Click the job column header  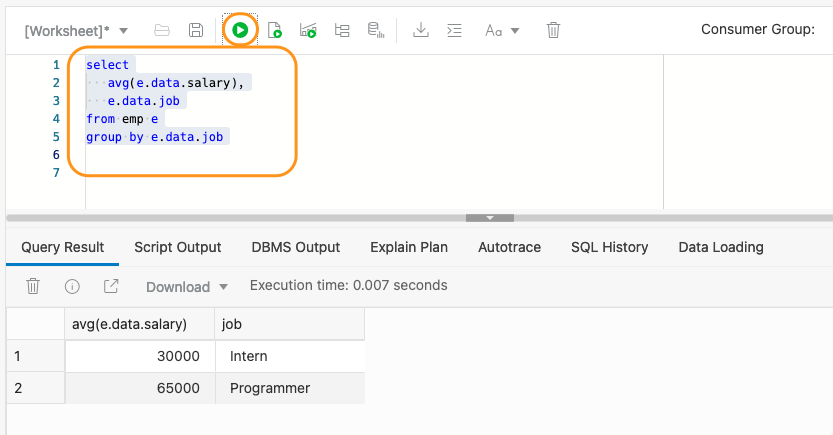click(x=289, y=324)
